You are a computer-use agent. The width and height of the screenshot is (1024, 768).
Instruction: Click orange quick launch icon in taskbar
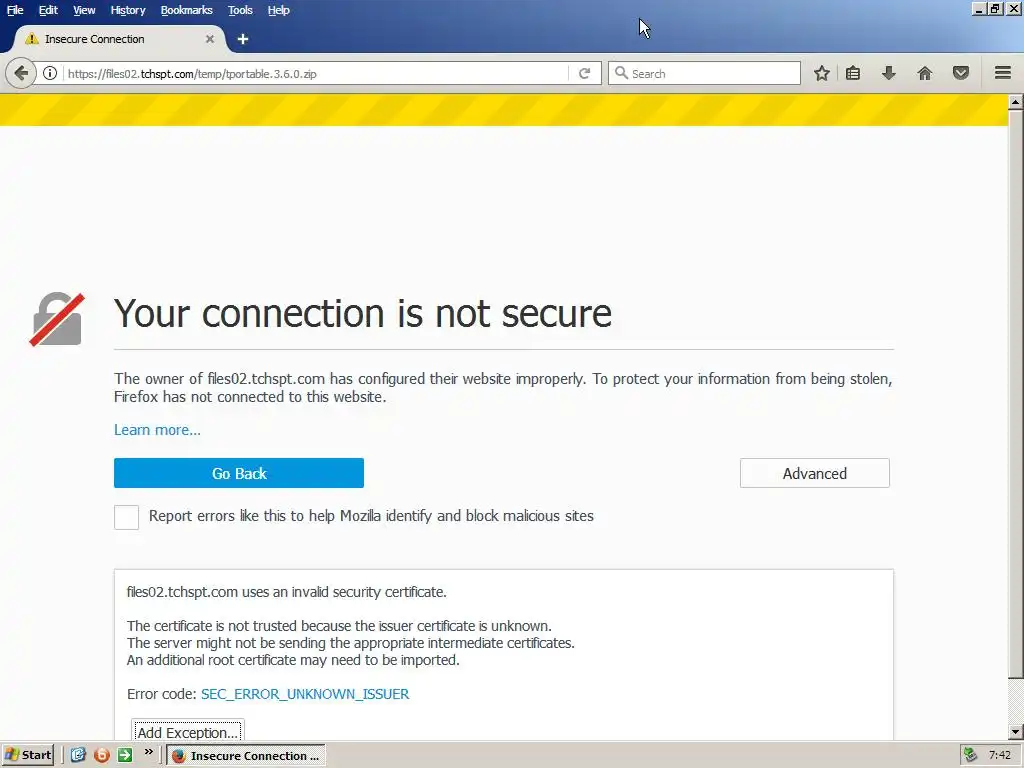point(101,755)
